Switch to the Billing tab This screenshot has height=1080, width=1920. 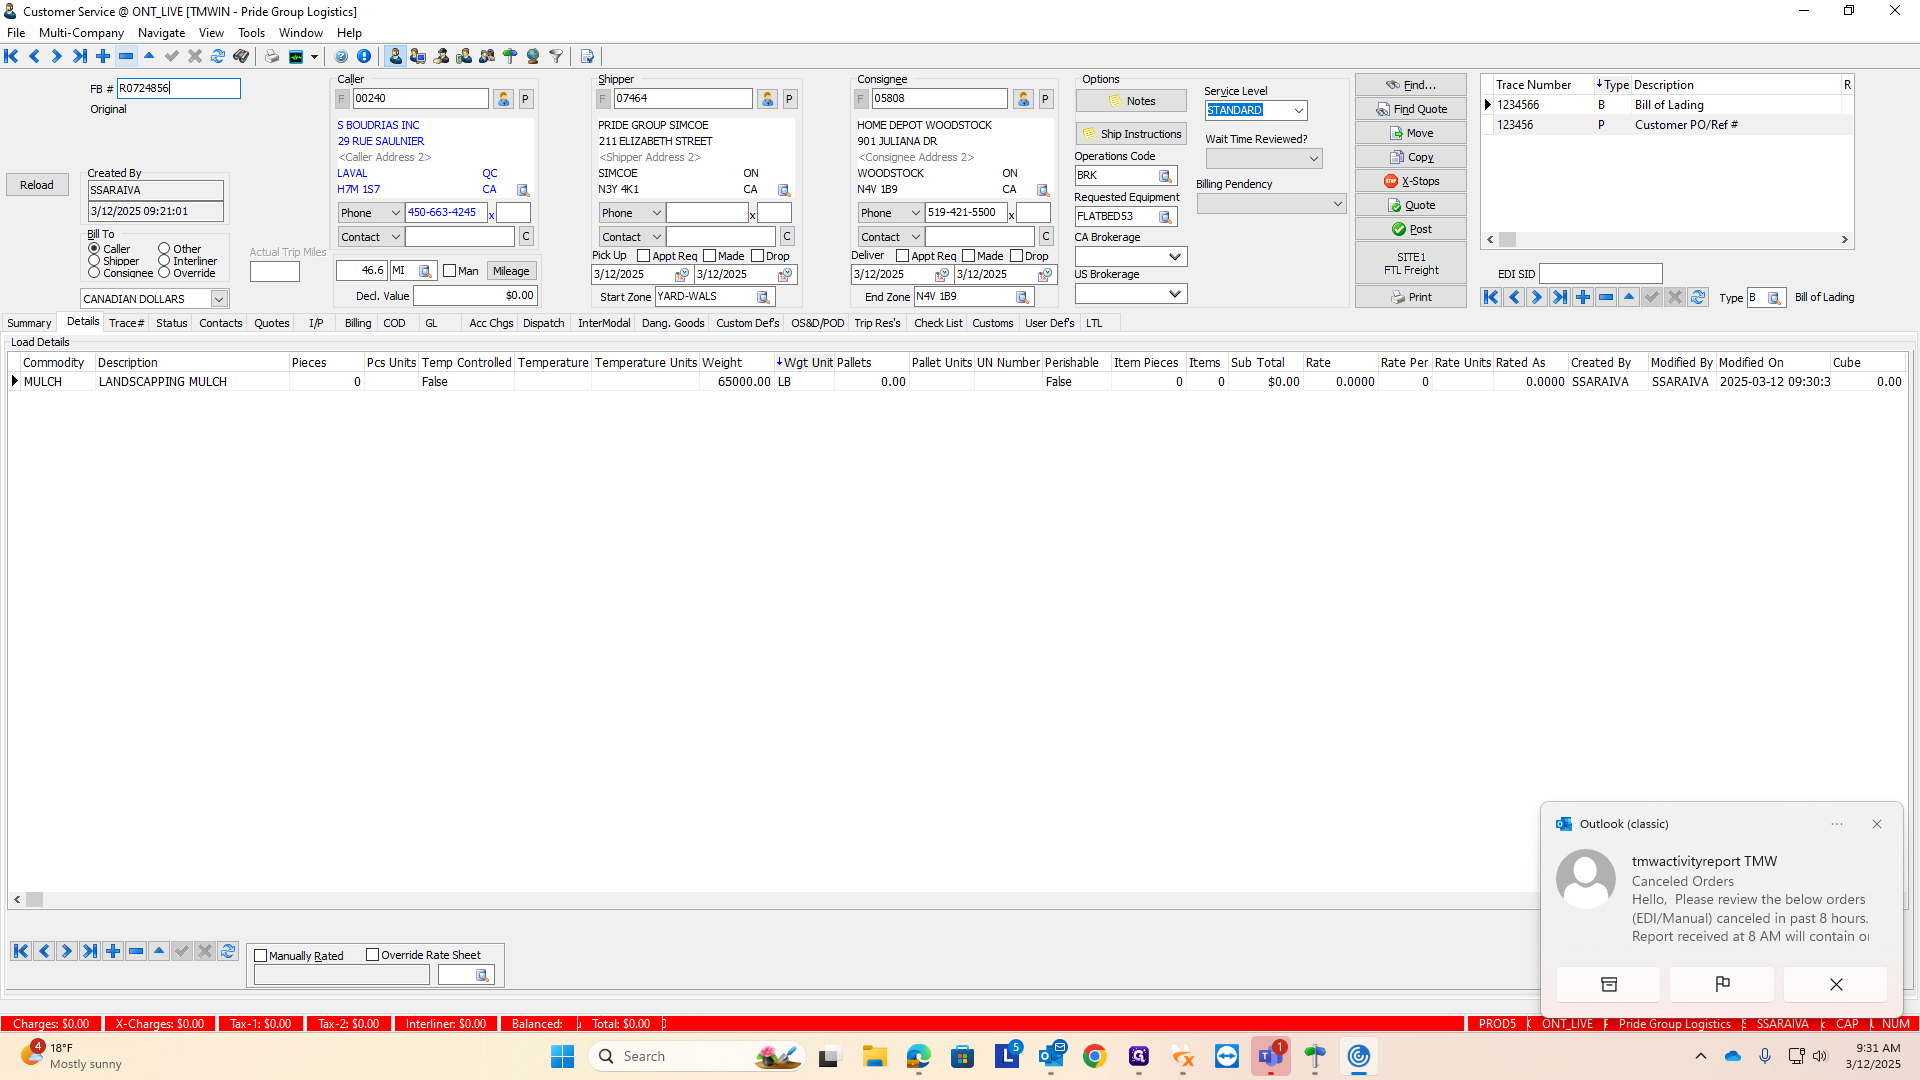(x=357, y=323)
